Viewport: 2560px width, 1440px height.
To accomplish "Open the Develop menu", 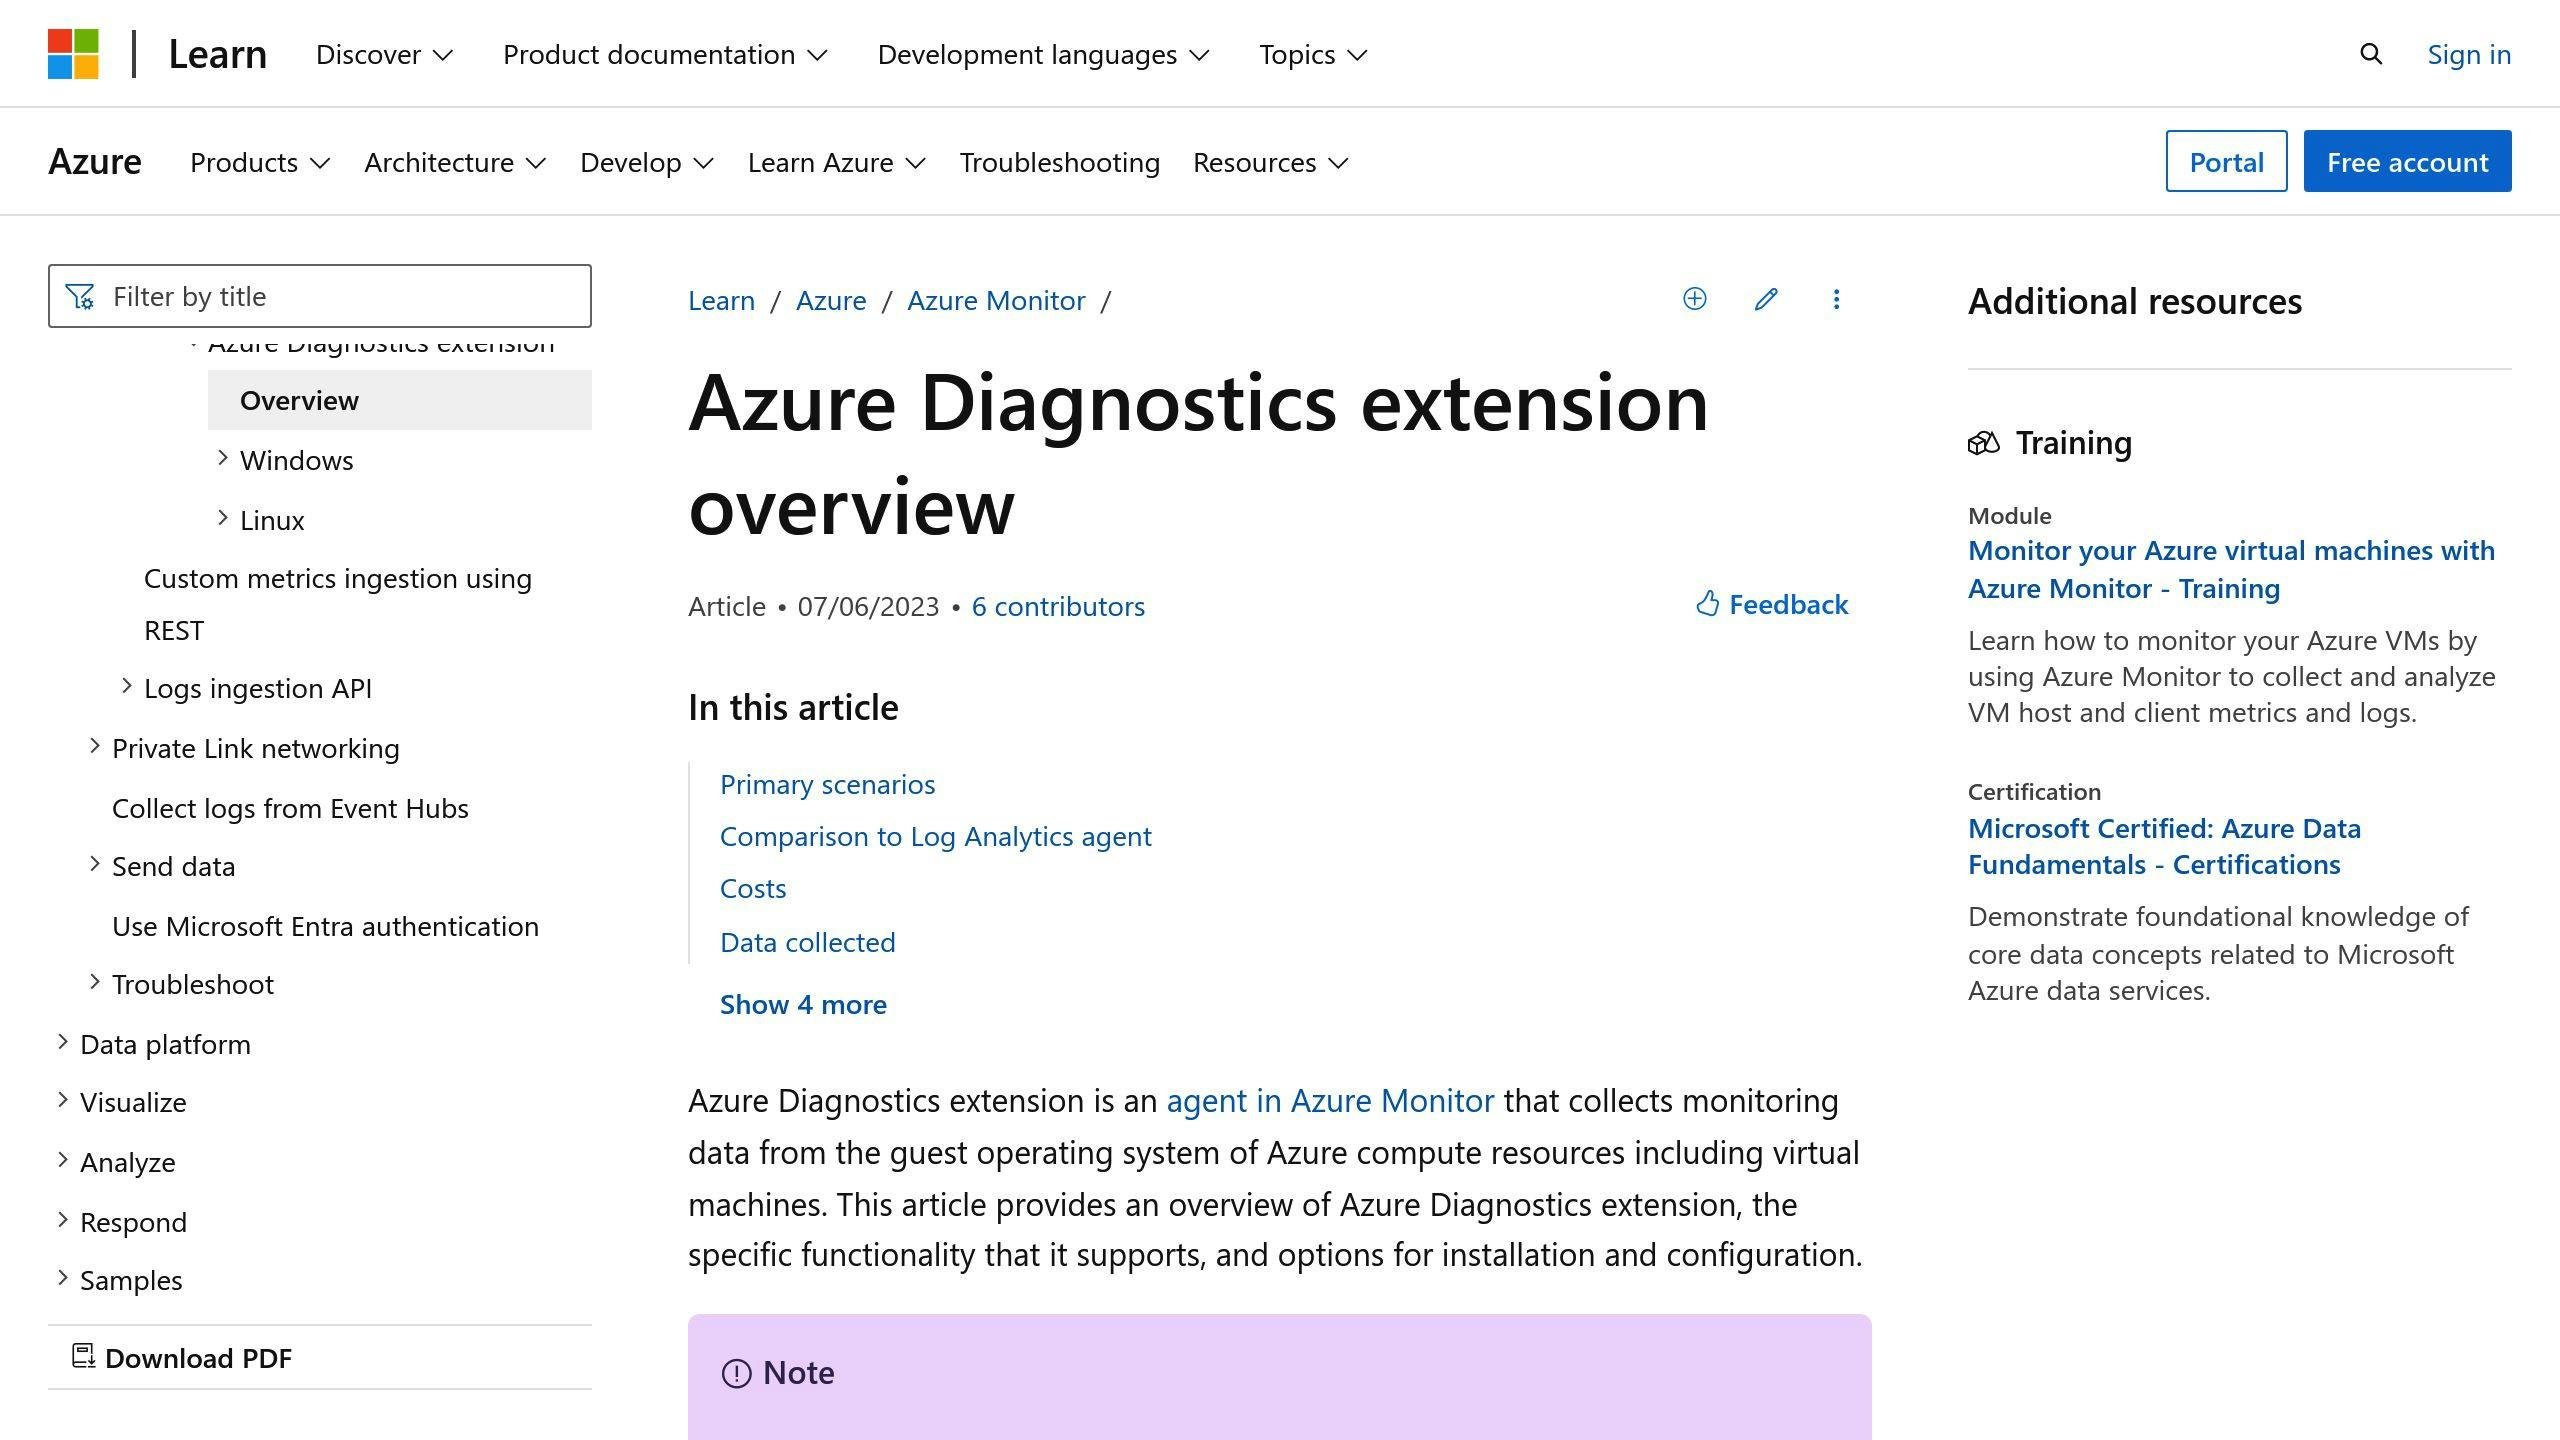I will point(647,162).
